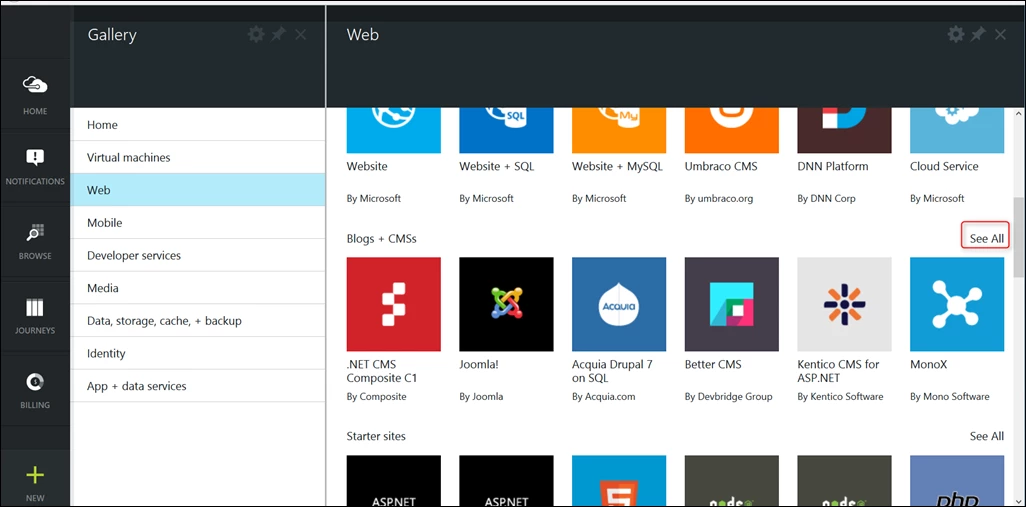Open the Better CMS icon tile

pos(732,304)
